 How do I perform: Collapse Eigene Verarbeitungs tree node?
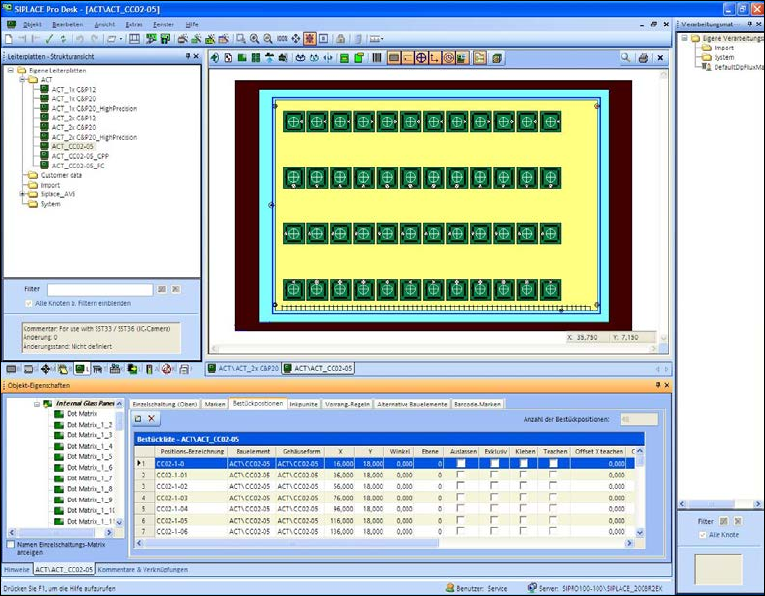click(684, 38)
